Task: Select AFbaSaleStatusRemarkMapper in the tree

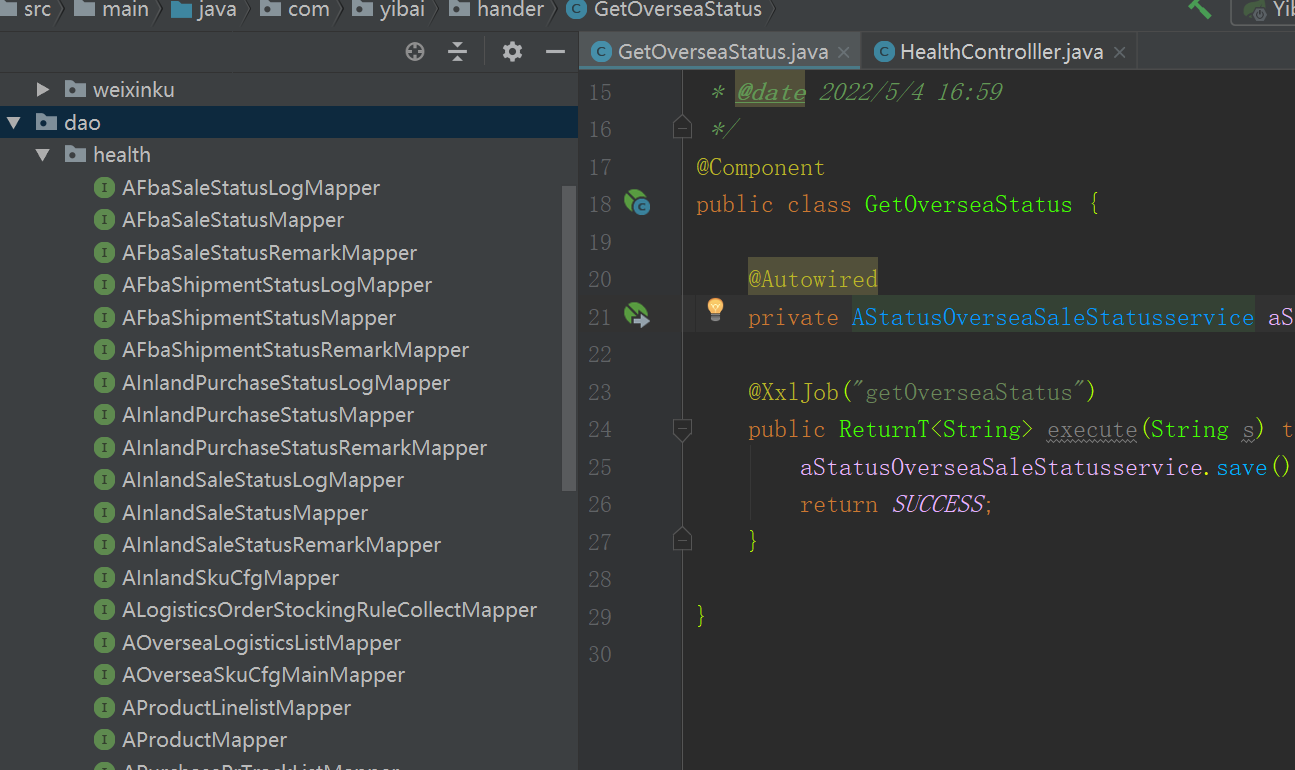Action: pos(269,252)
